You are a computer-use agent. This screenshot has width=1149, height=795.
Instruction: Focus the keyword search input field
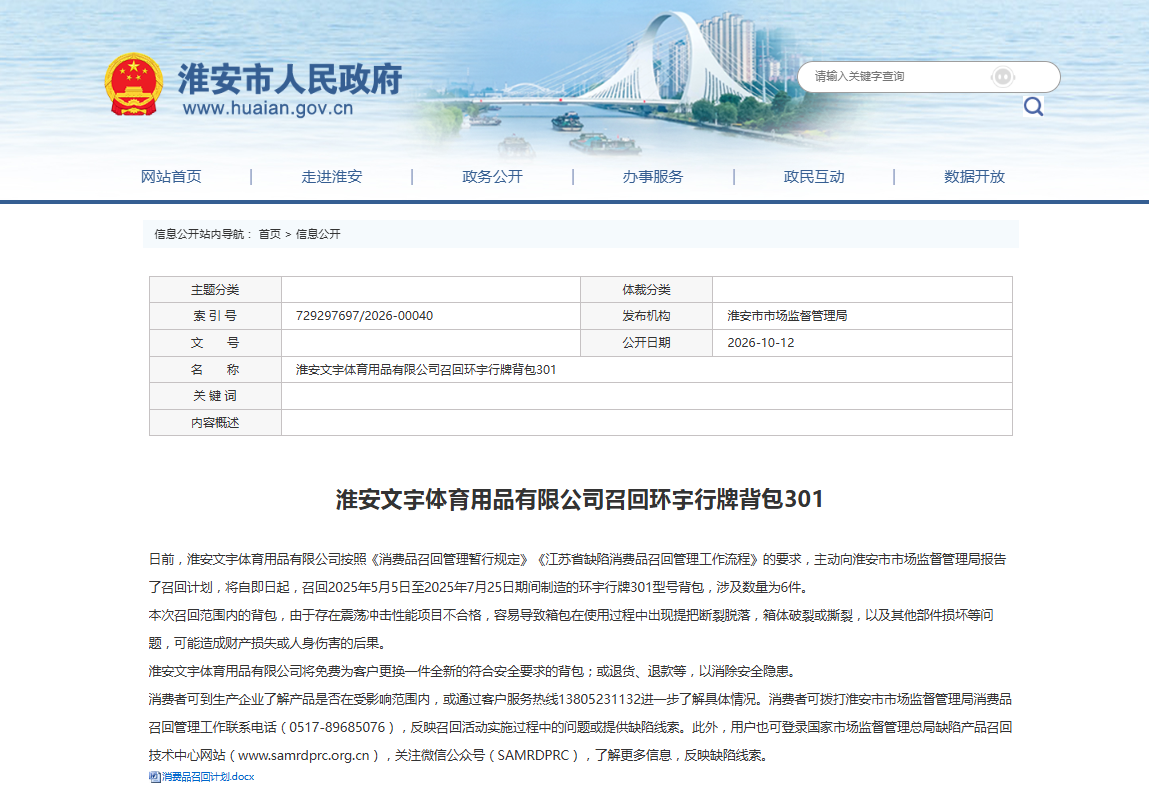928,76
